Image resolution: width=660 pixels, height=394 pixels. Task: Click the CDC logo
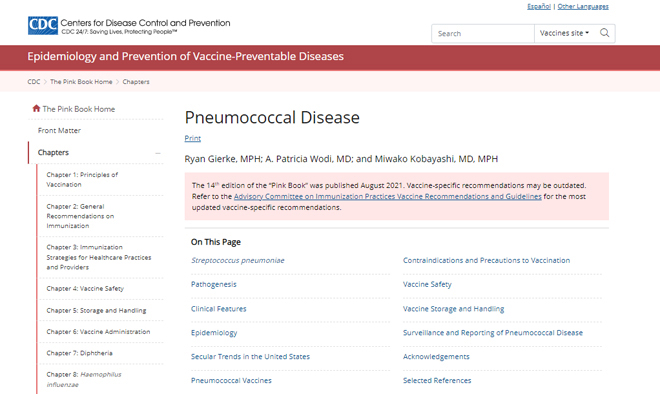coord(43,26)
